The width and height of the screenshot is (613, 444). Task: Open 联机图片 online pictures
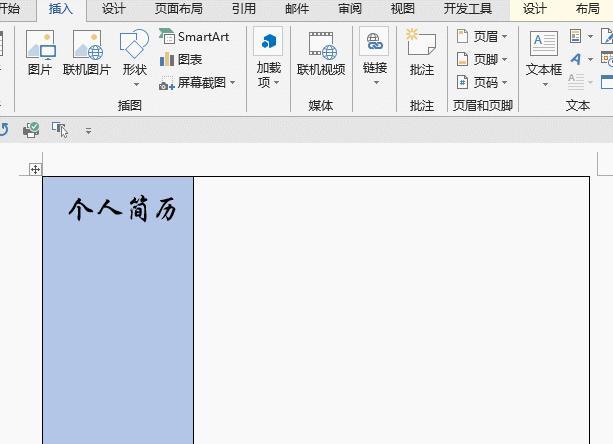[87, 53]
